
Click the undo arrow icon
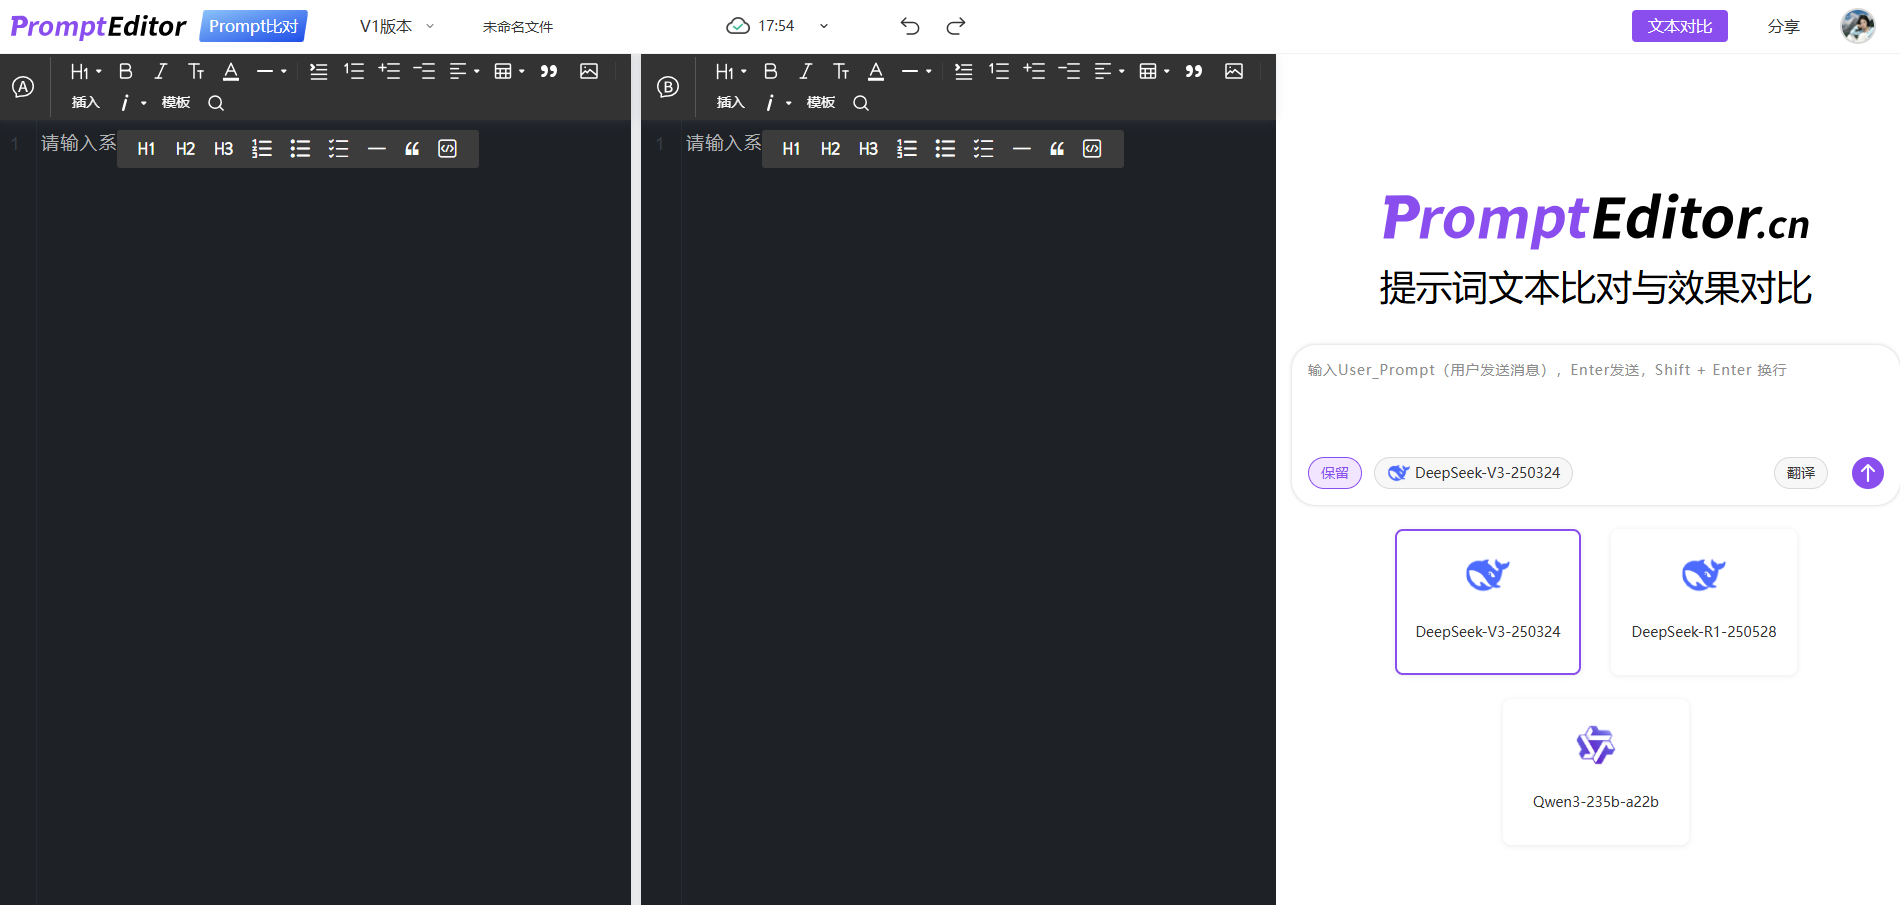pos(909,26)
